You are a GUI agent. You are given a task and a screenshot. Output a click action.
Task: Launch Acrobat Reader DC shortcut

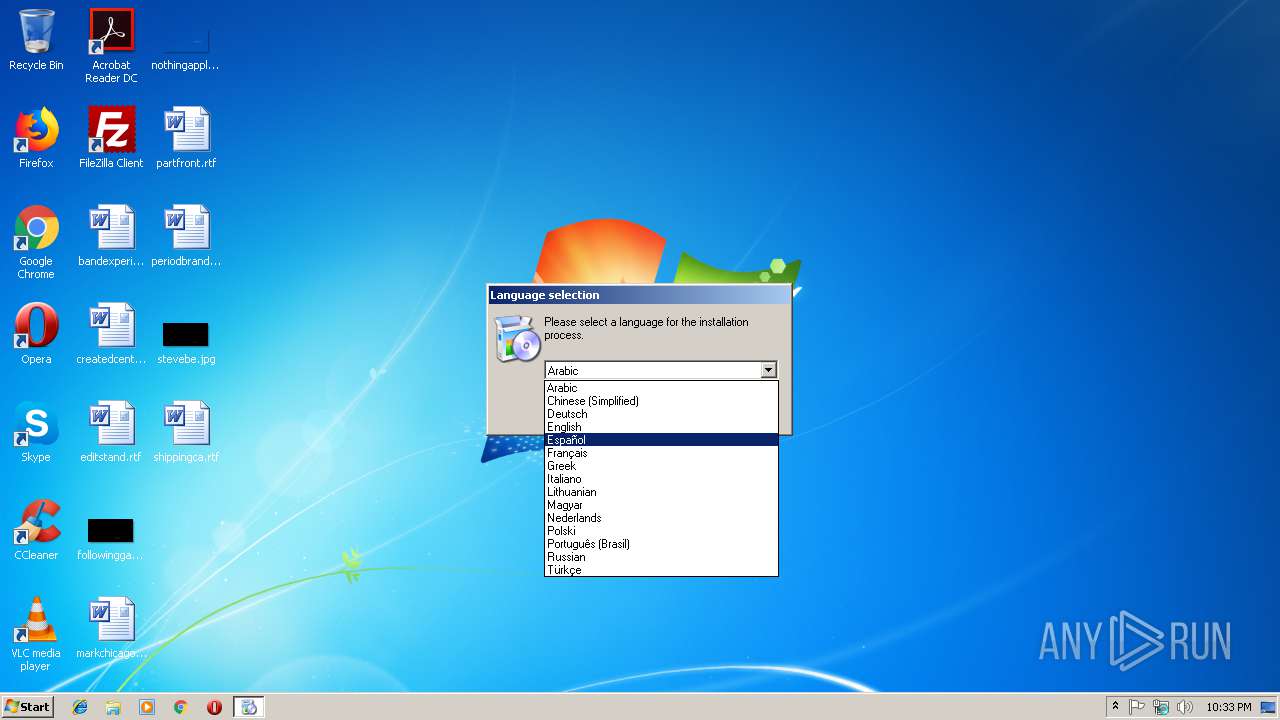click(111, 46)
